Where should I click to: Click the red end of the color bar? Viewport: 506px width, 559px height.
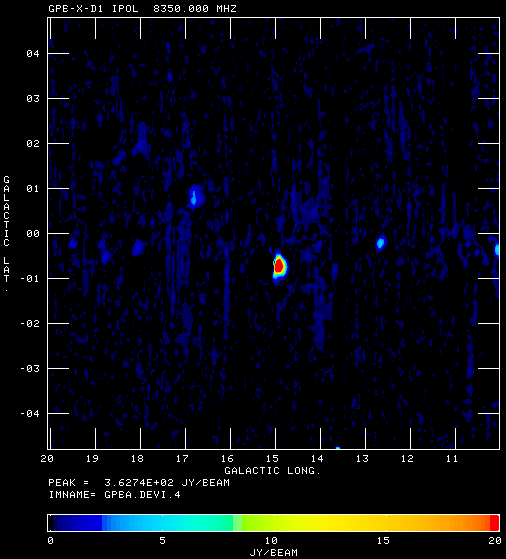pos(494,523)
